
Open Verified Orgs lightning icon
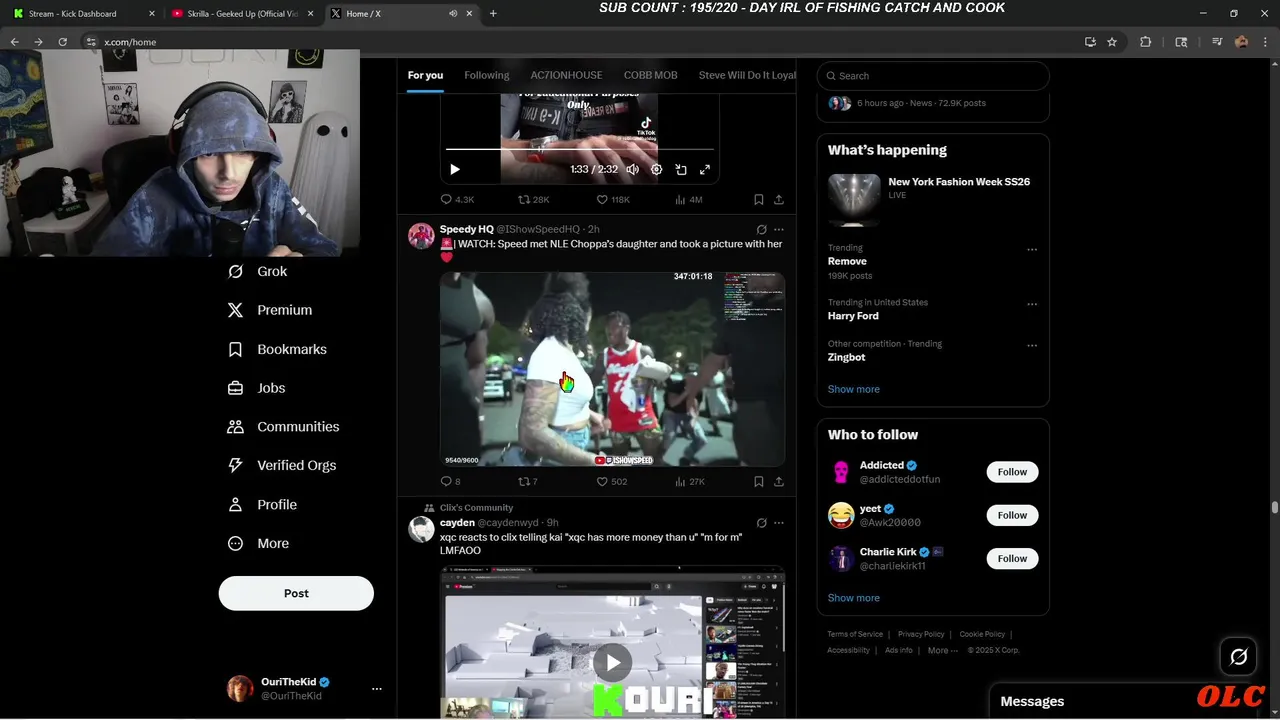click(235, 465)
